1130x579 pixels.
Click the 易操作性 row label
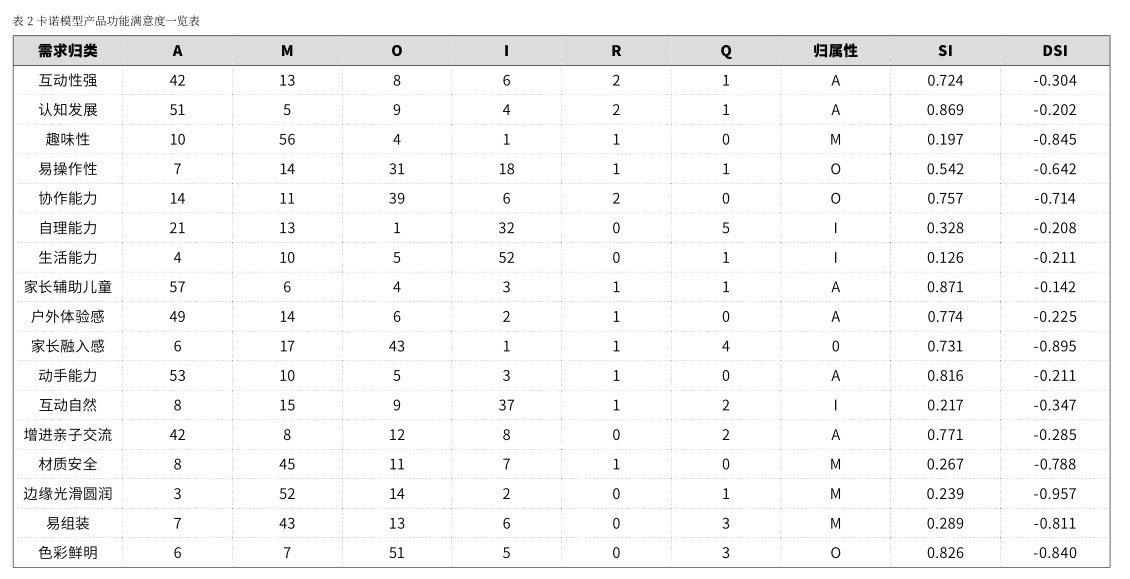point(68,169)
